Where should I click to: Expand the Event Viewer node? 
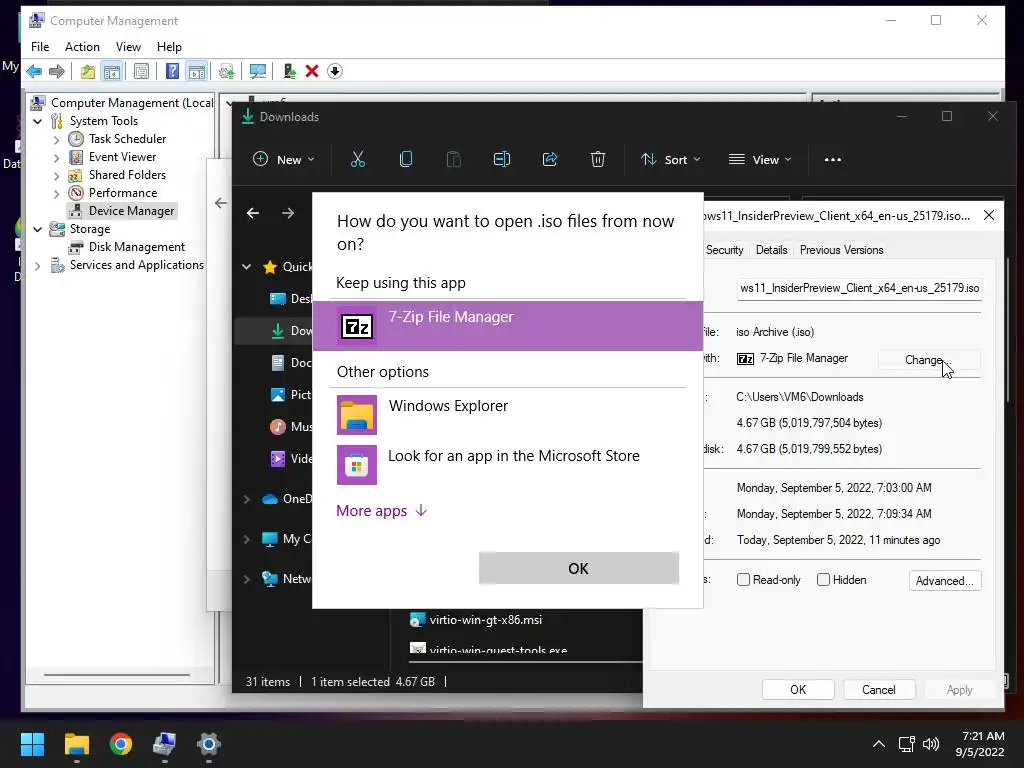(x=56, y=157)
